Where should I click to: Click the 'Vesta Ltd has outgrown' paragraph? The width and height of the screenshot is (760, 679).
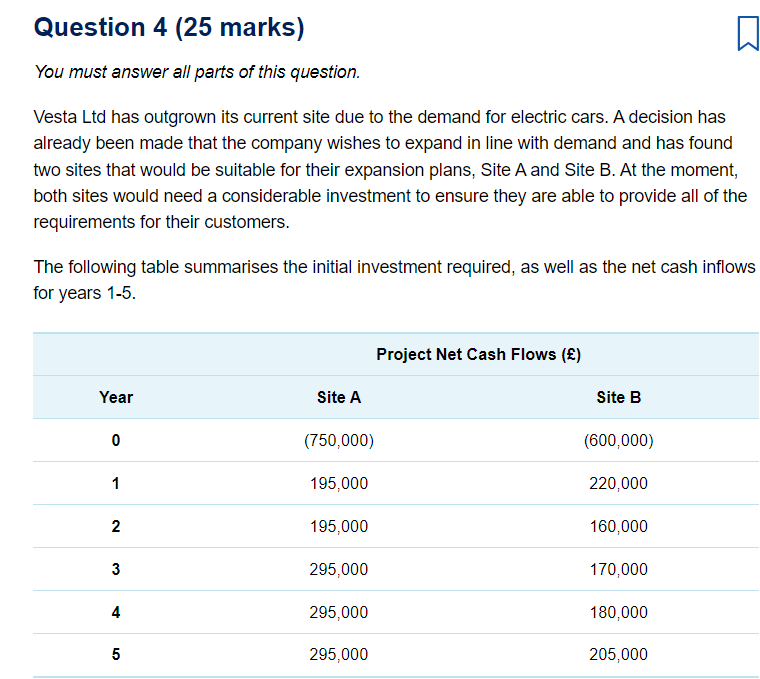[x=390, y=170]
